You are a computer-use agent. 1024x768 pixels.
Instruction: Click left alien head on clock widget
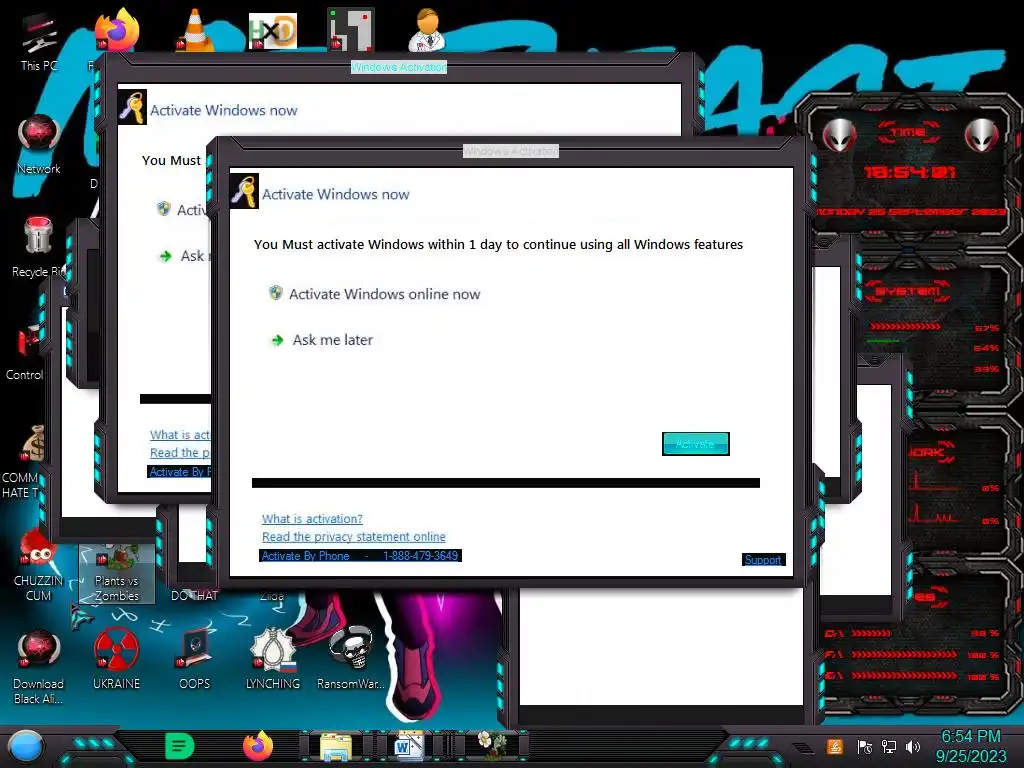[840, 135]
